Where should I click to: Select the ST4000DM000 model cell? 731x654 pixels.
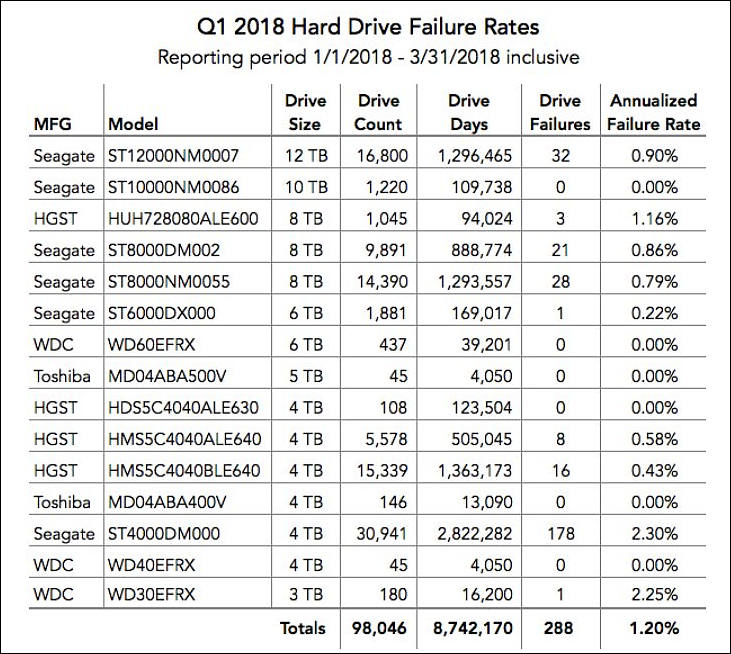pos(164,533)
